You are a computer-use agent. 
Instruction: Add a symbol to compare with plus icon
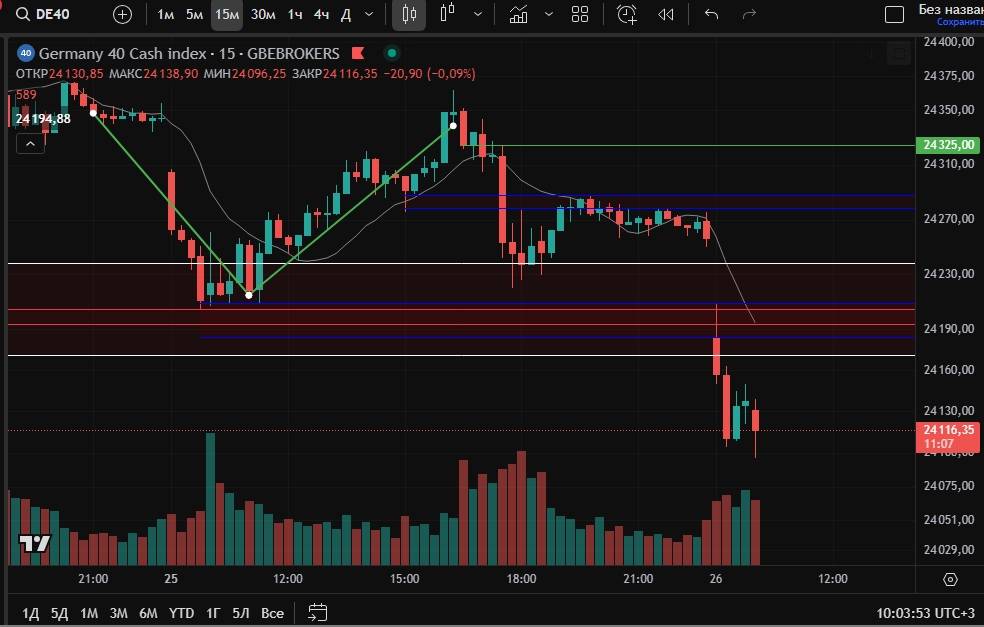point(122,14)
